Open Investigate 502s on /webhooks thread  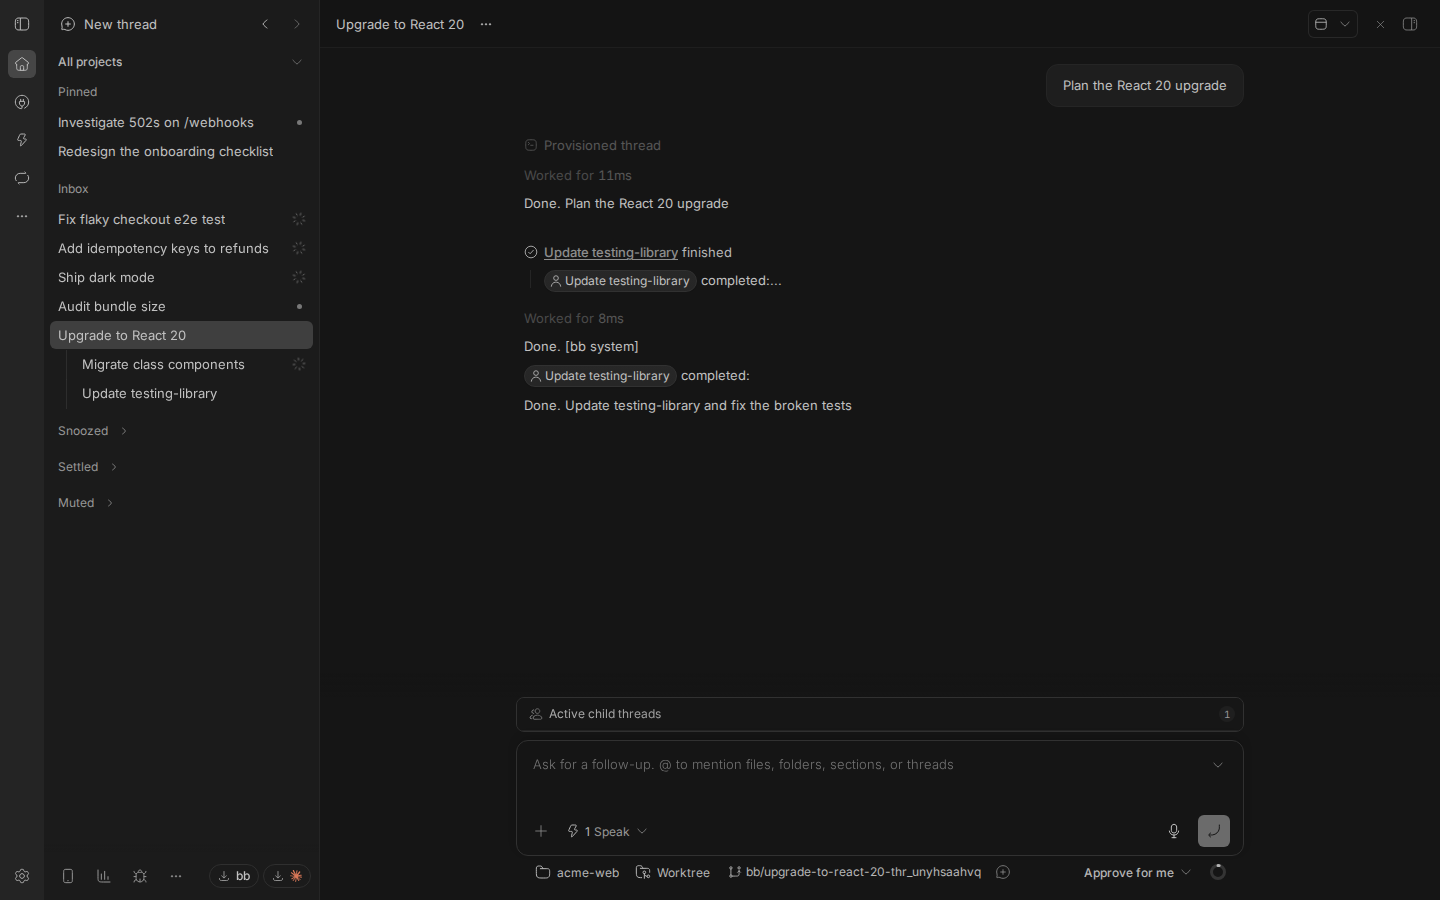[x=181, y=122]
